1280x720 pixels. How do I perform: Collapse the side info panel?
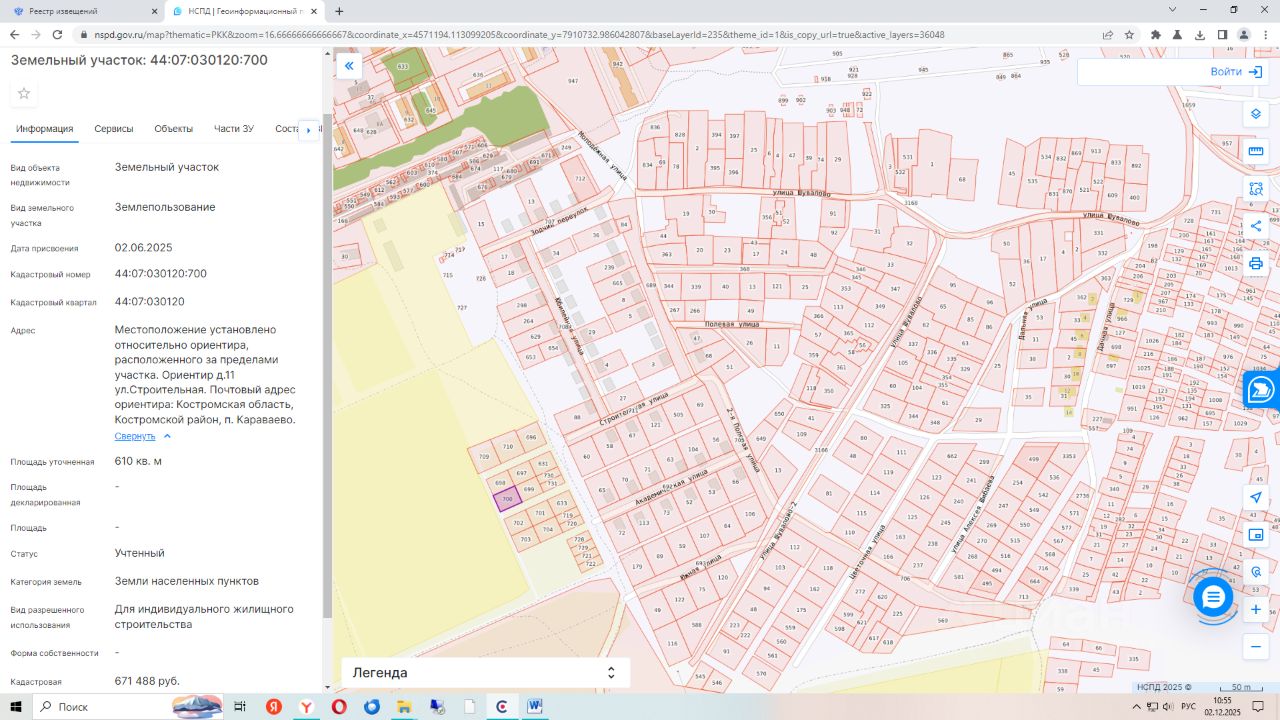tap(349, 66)
